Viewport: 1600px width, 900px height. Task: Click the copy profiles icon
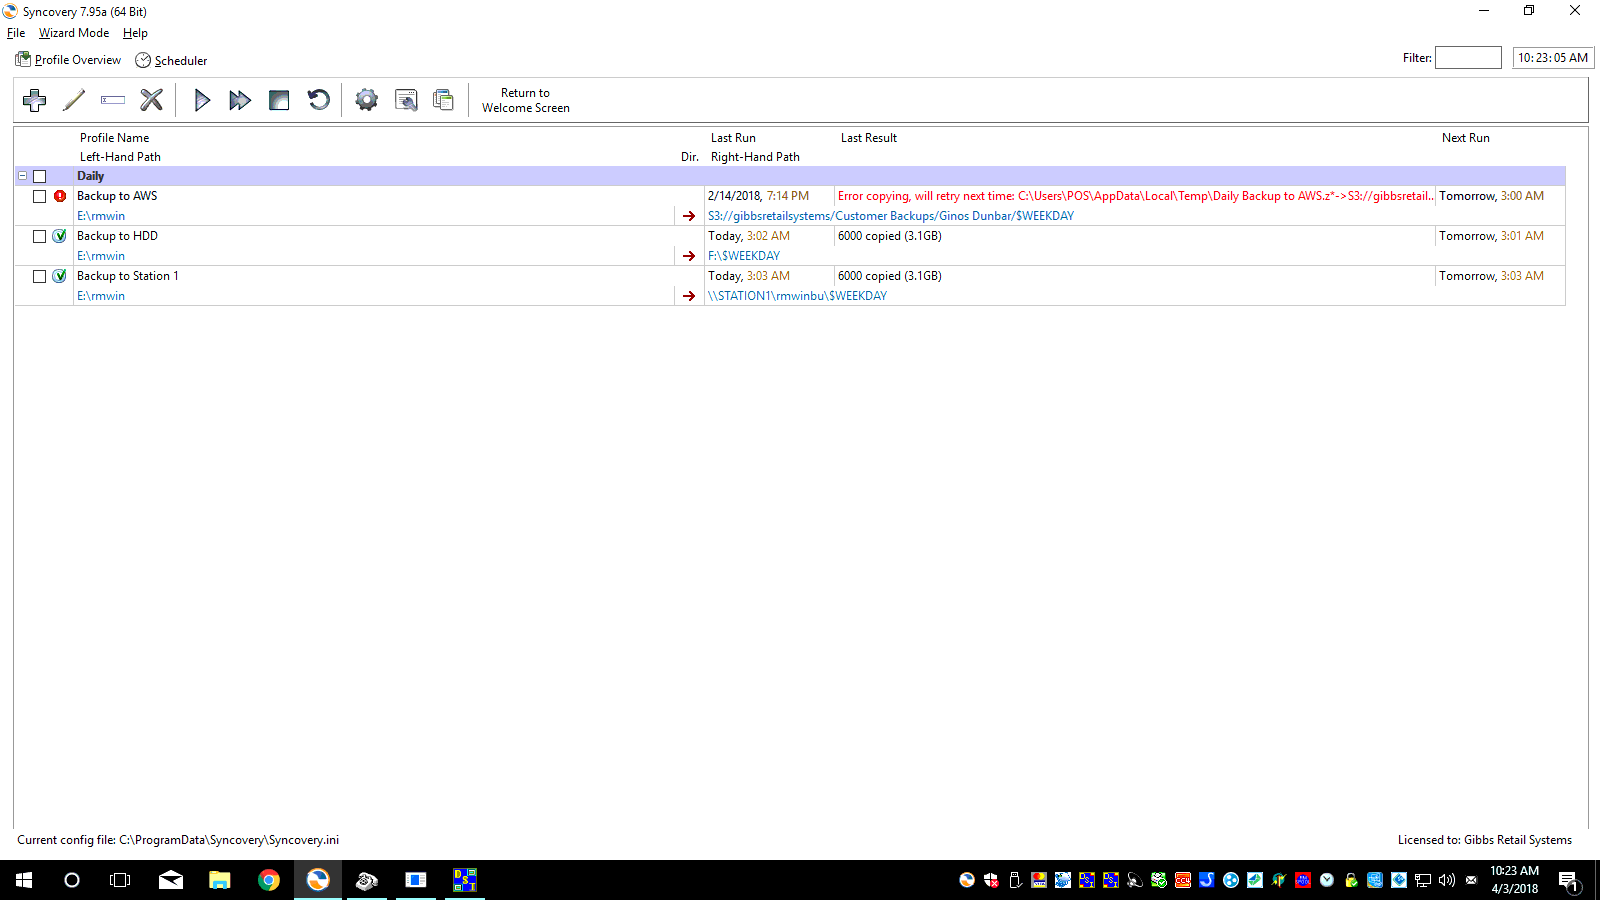[443, 100]
